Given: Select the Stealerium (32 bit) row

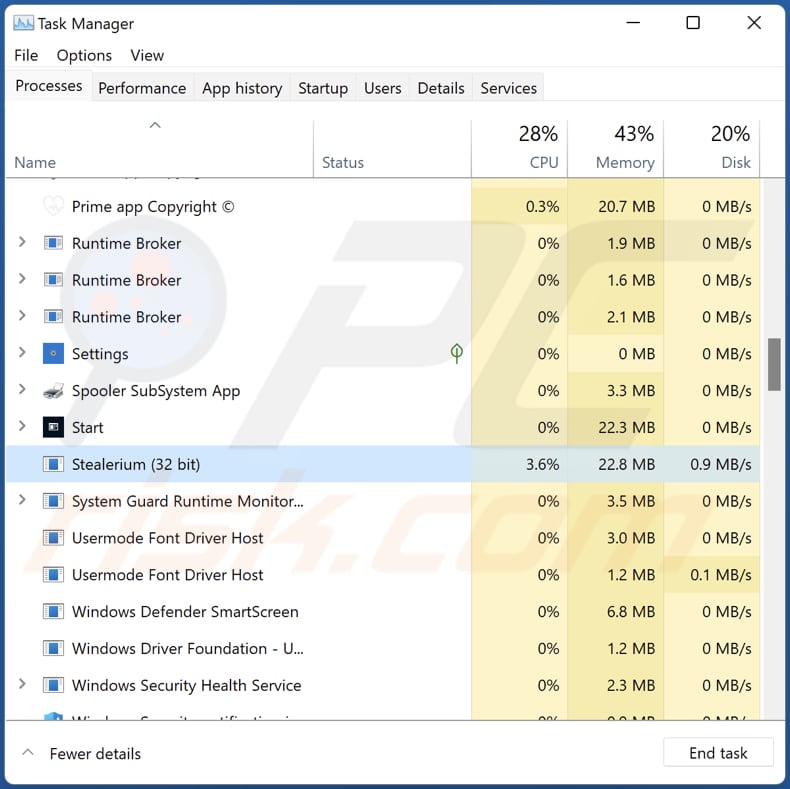Looking at the screenshot, I should click(383, 464).
